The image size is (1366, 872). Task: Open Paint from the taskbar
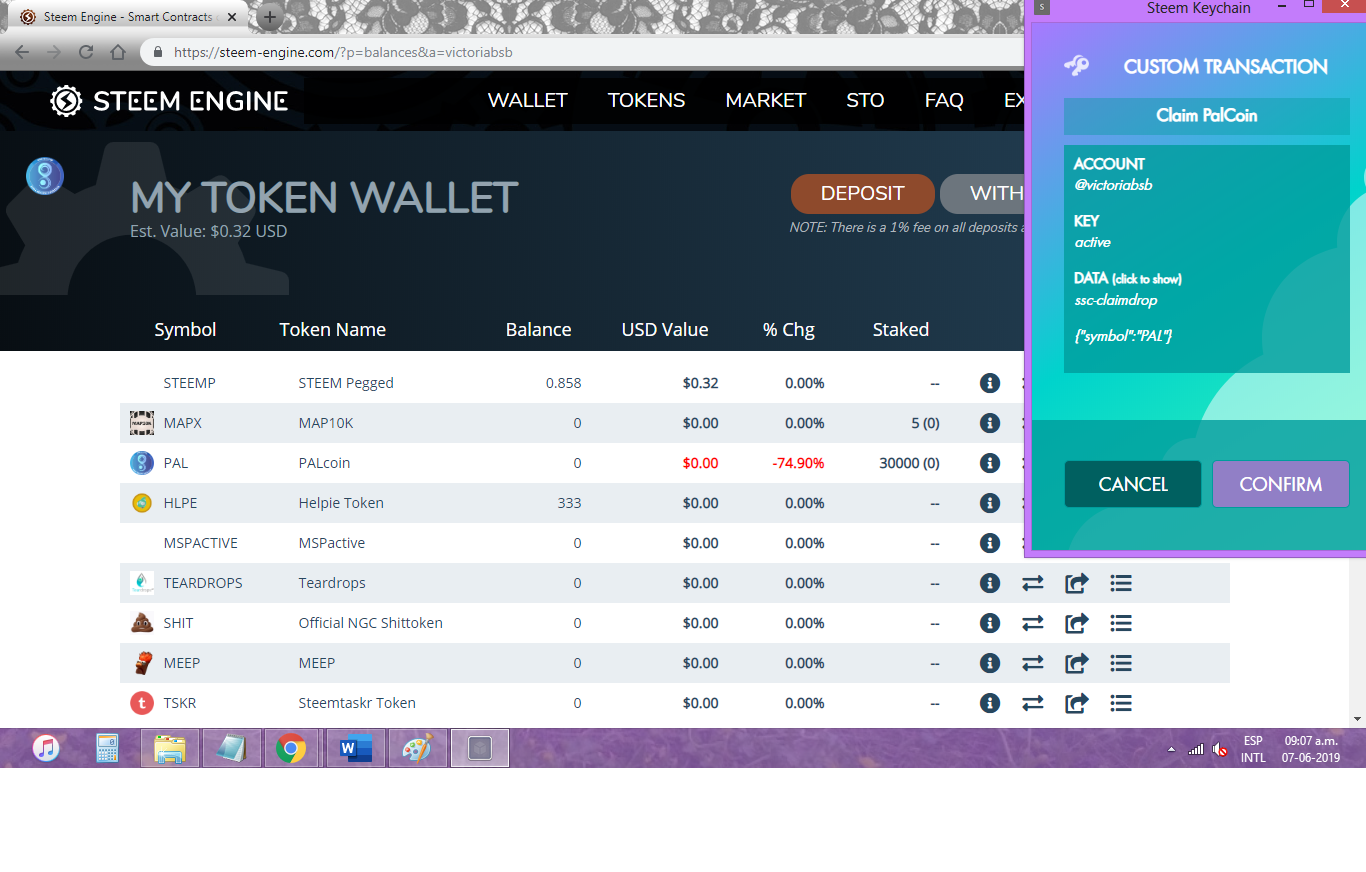[x=417, y=748]
